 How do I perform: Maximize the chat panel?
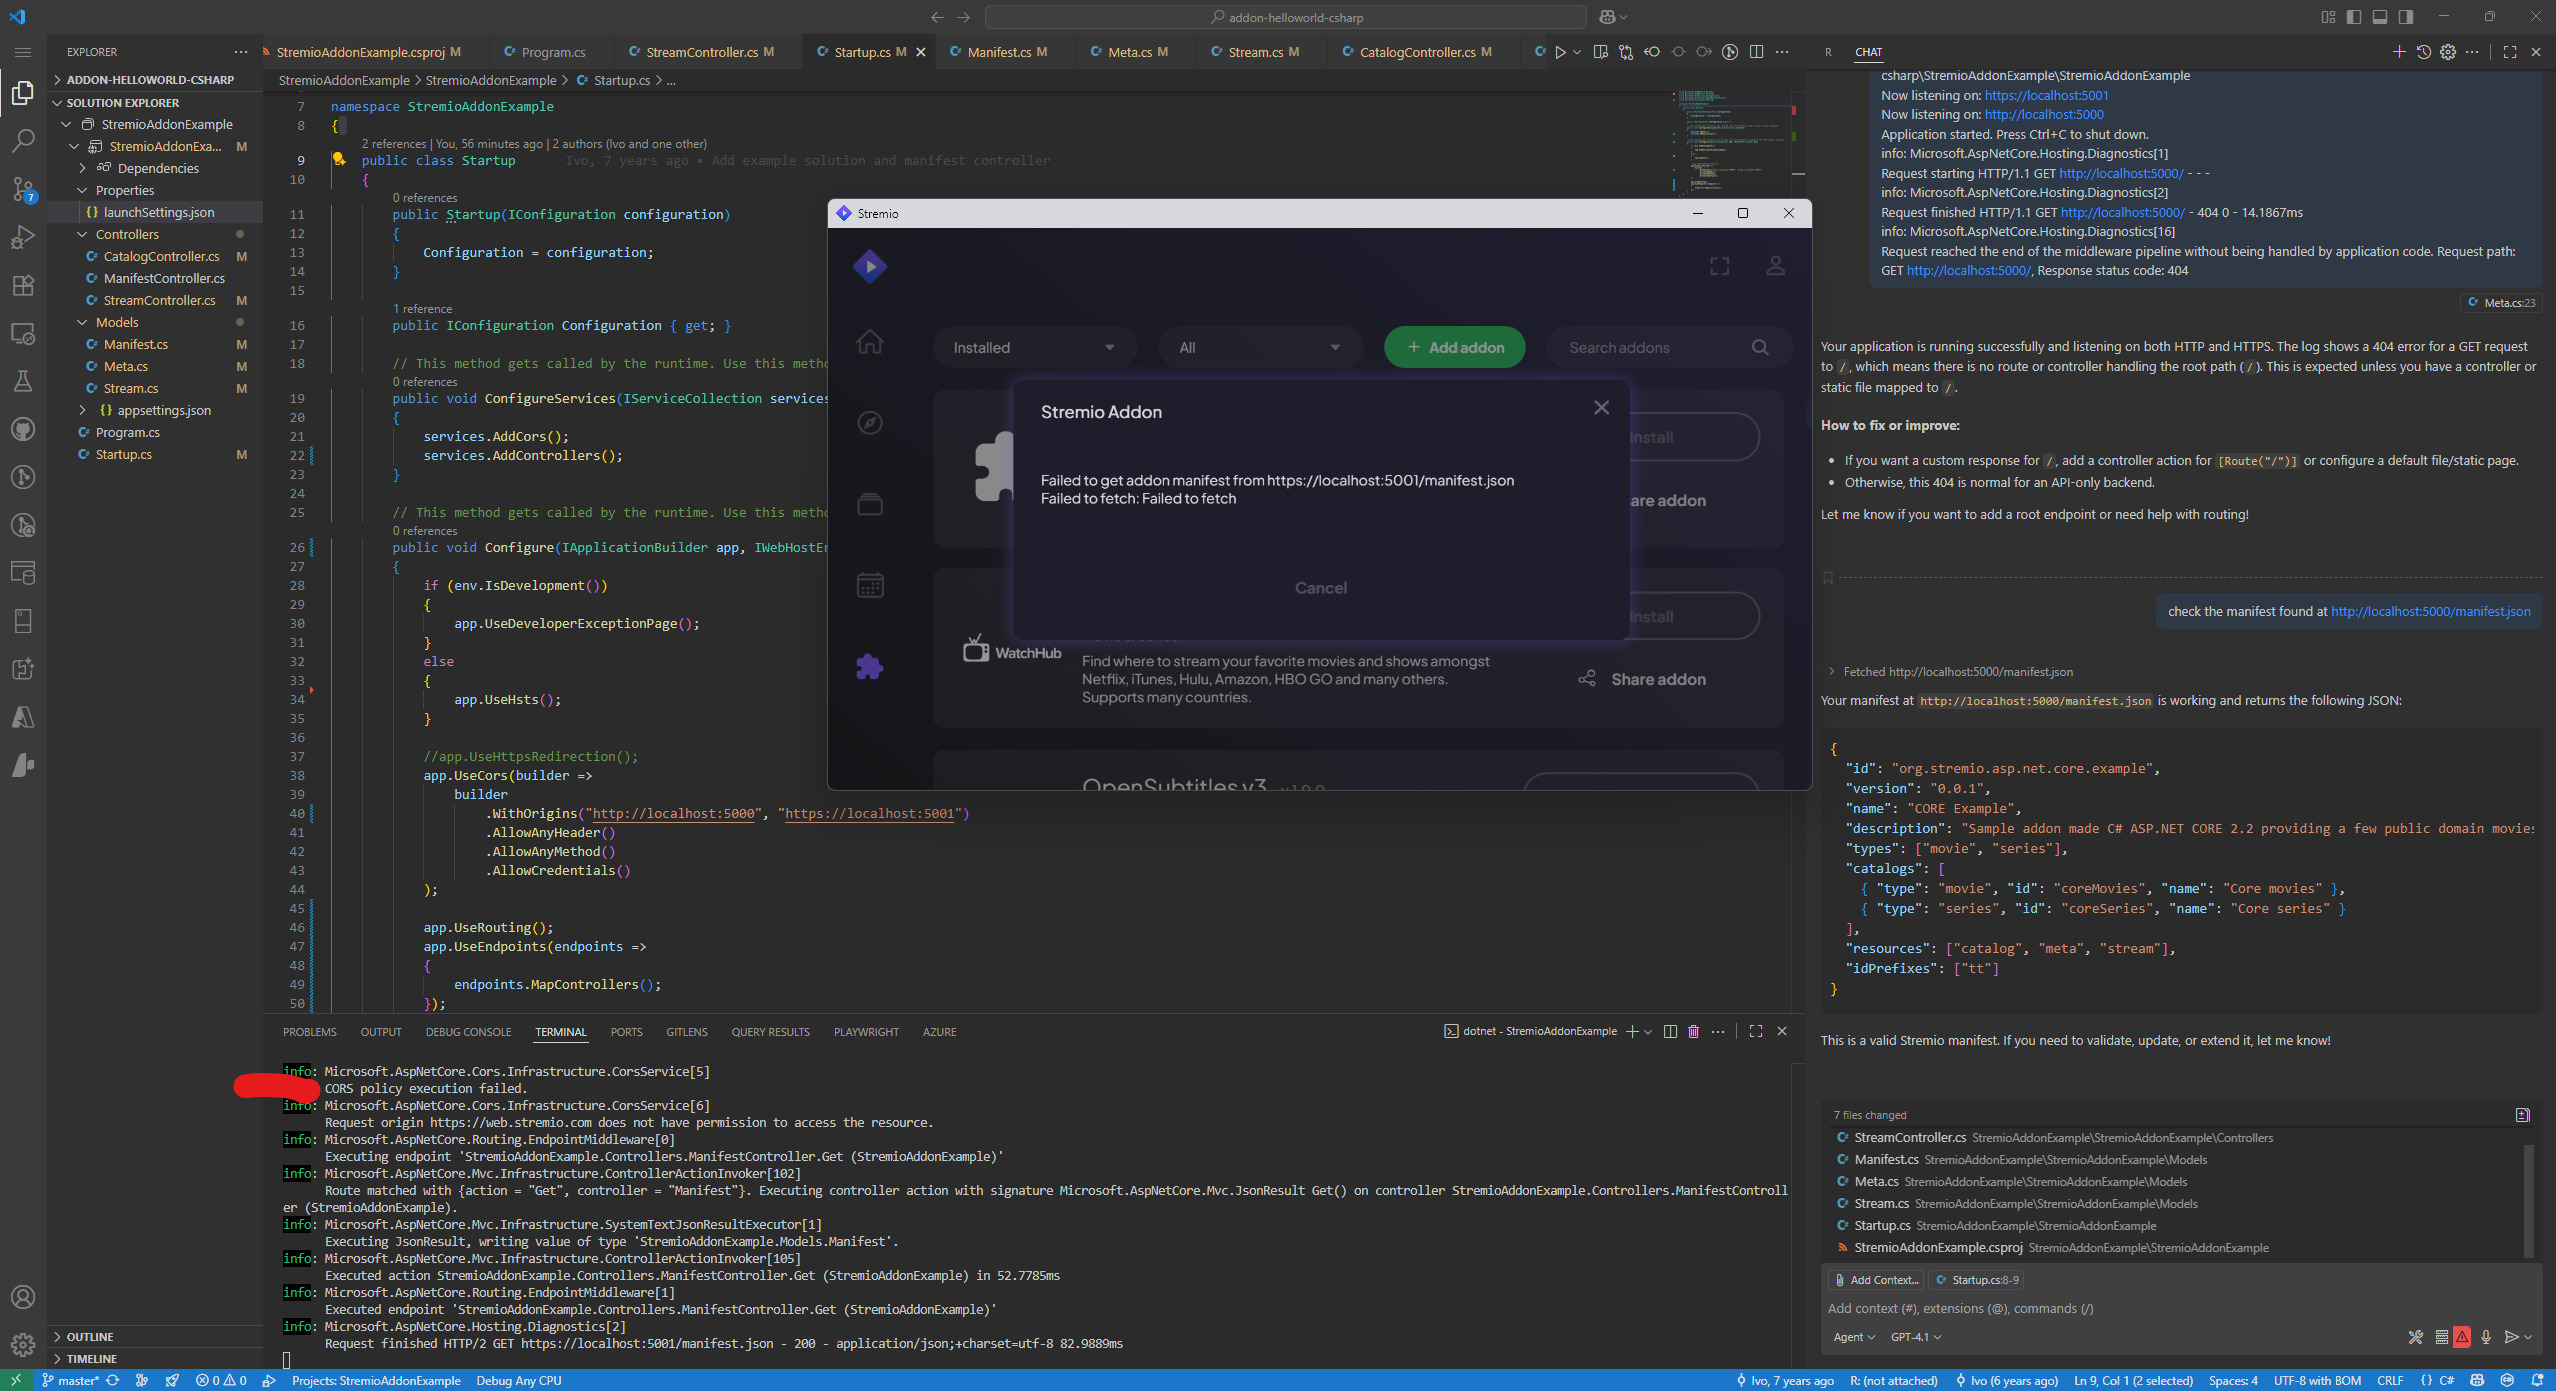2510,52
